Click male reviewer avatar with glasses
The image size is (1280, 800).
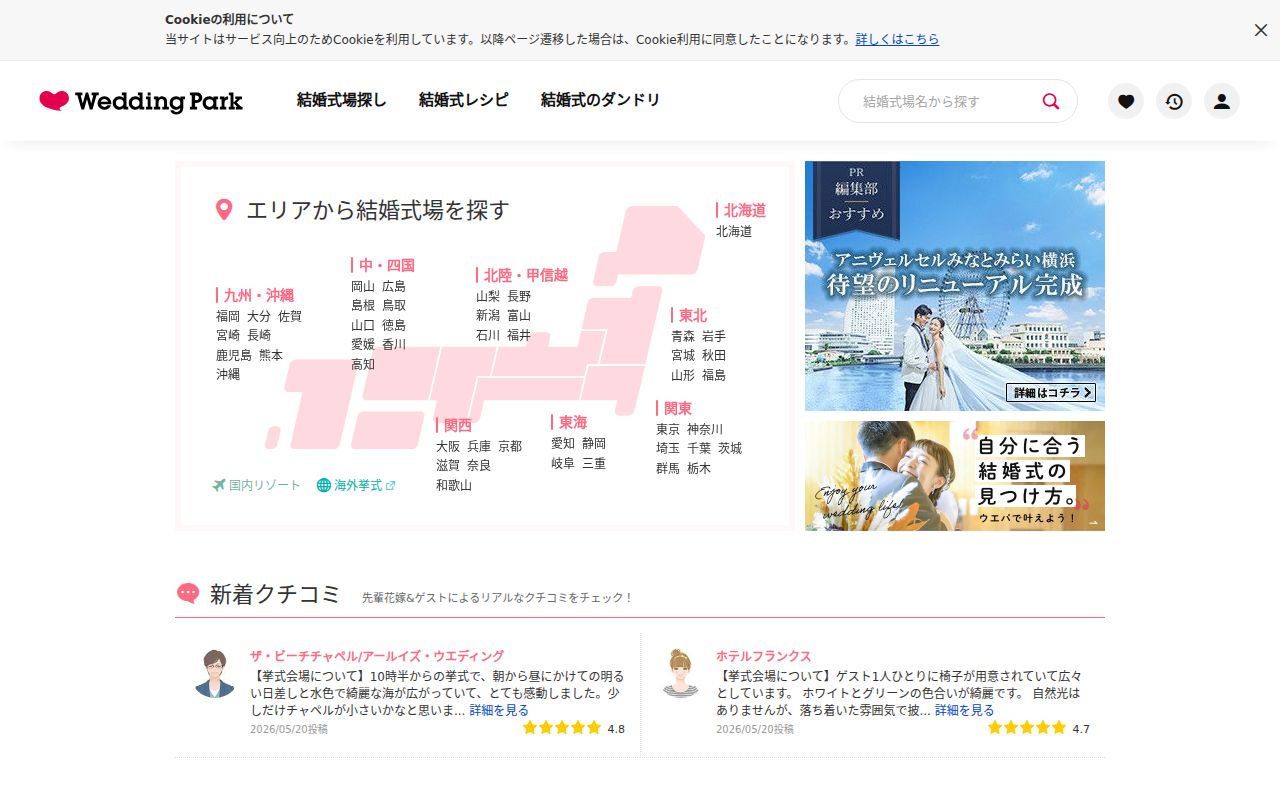214,673
